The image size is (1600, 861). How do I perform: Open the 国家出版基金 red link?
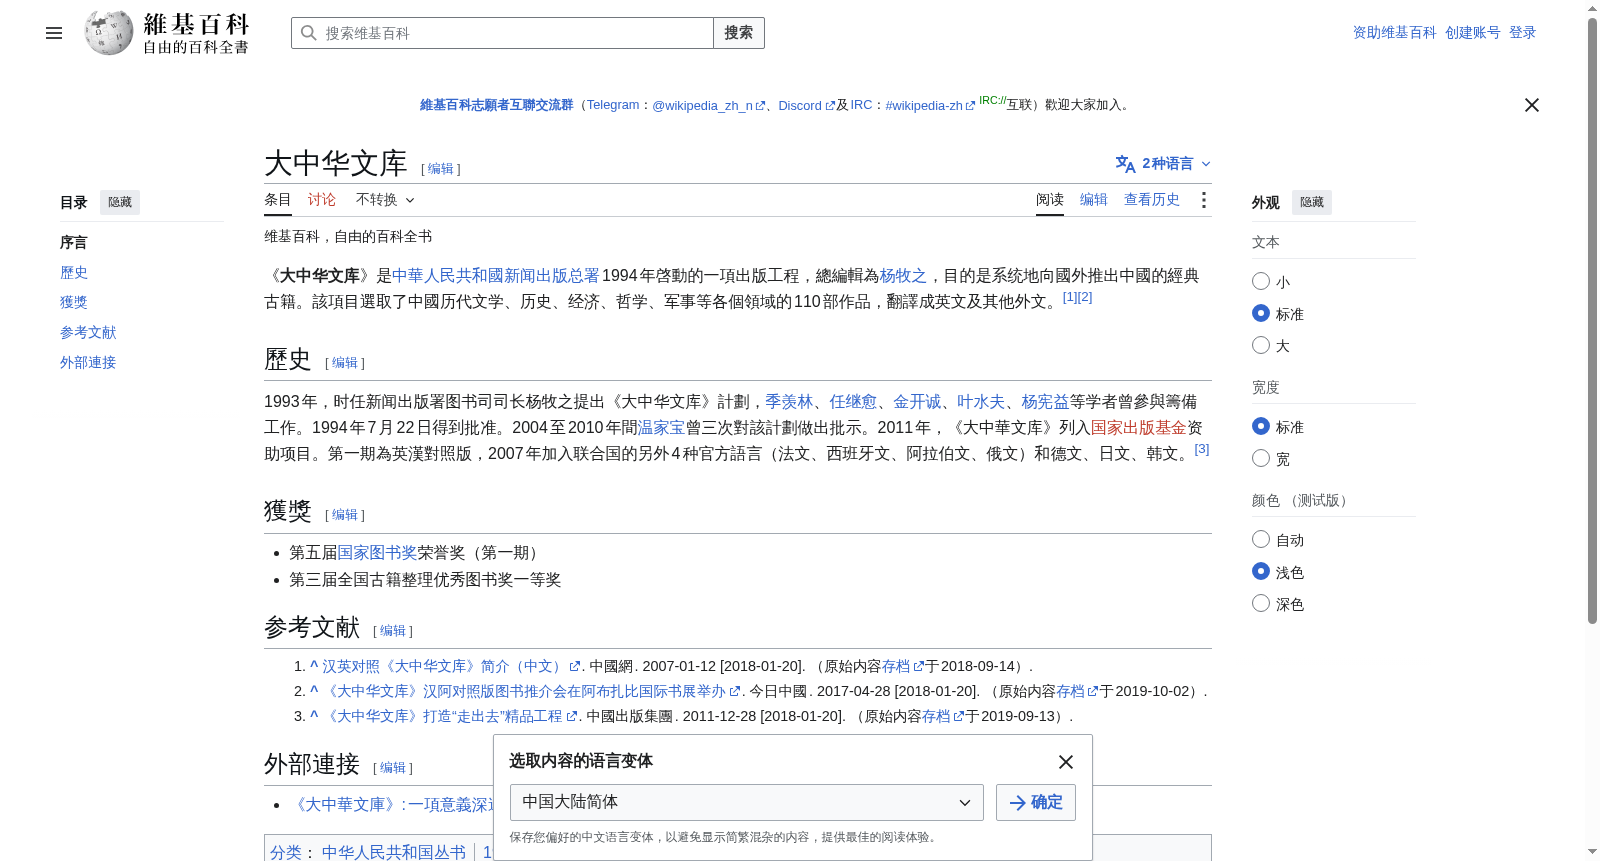pos(1138,428)
